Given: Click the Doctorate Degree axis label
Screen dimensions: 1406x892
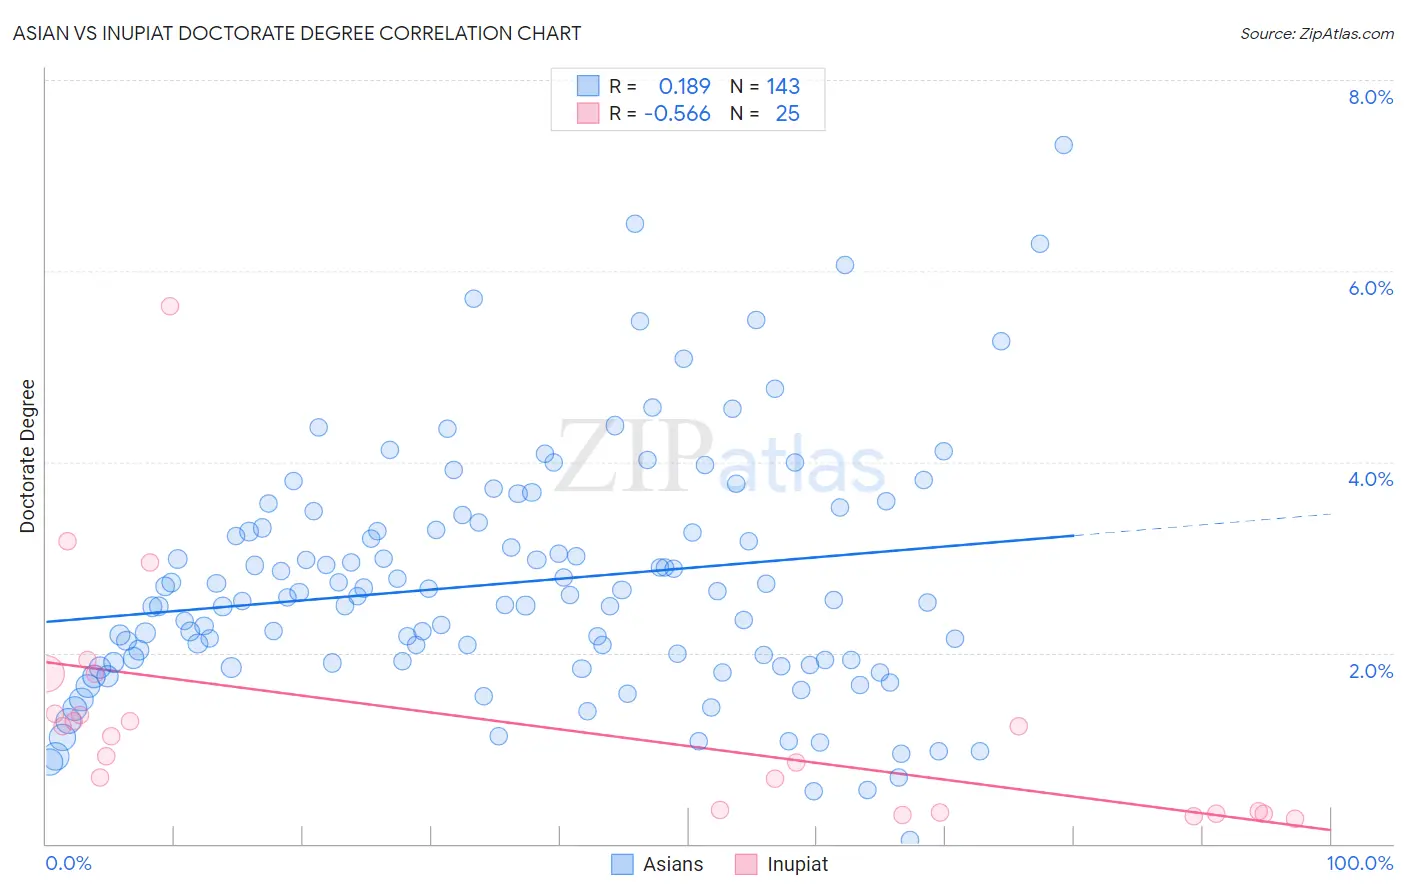Looking at the screenshot, I should point(27,456).
